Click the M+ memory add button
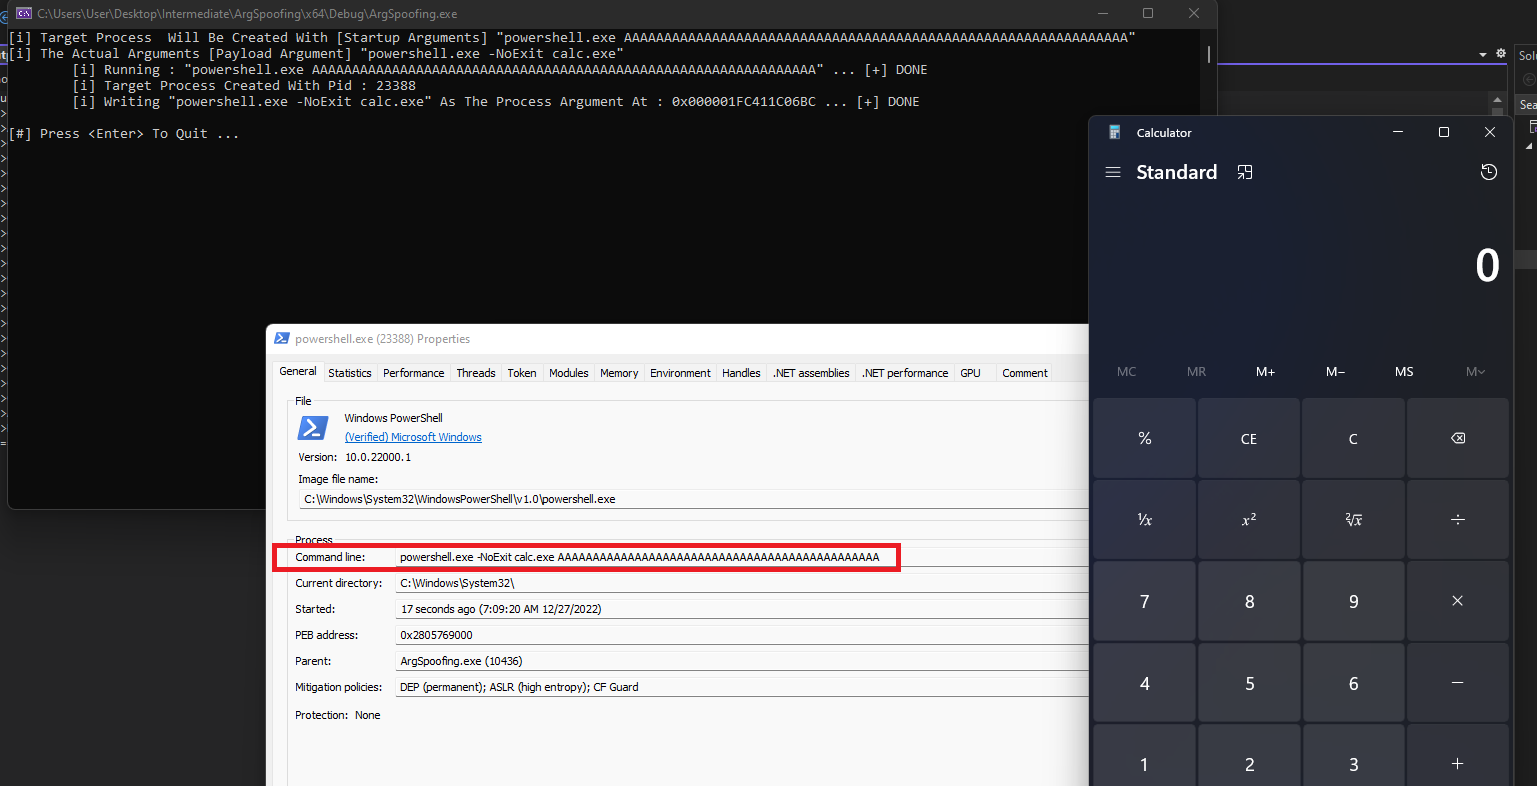The width and height of the screenshot is (1537, 786). coord(1265,371)
